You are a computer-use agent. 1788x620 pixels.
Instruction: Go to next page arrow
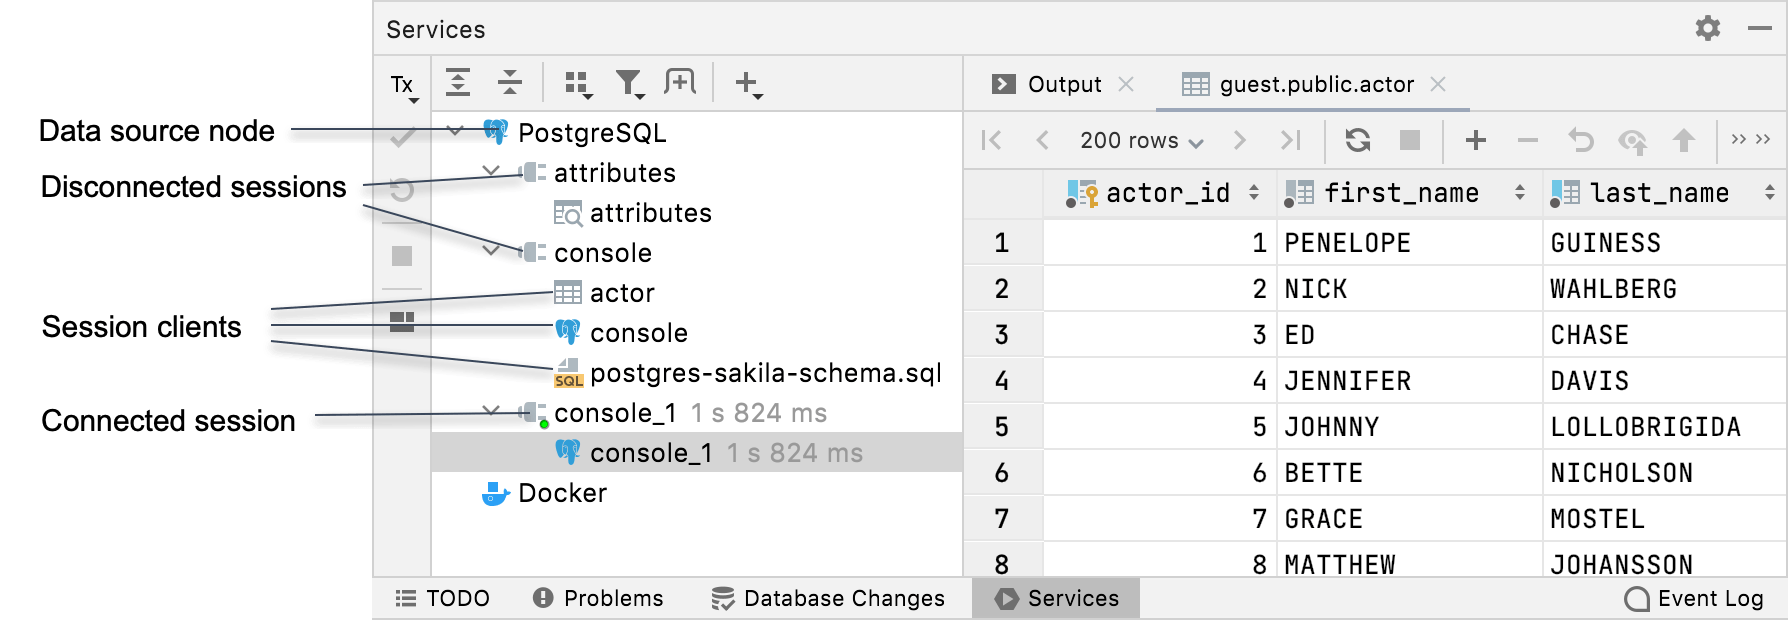point(1240,140)
